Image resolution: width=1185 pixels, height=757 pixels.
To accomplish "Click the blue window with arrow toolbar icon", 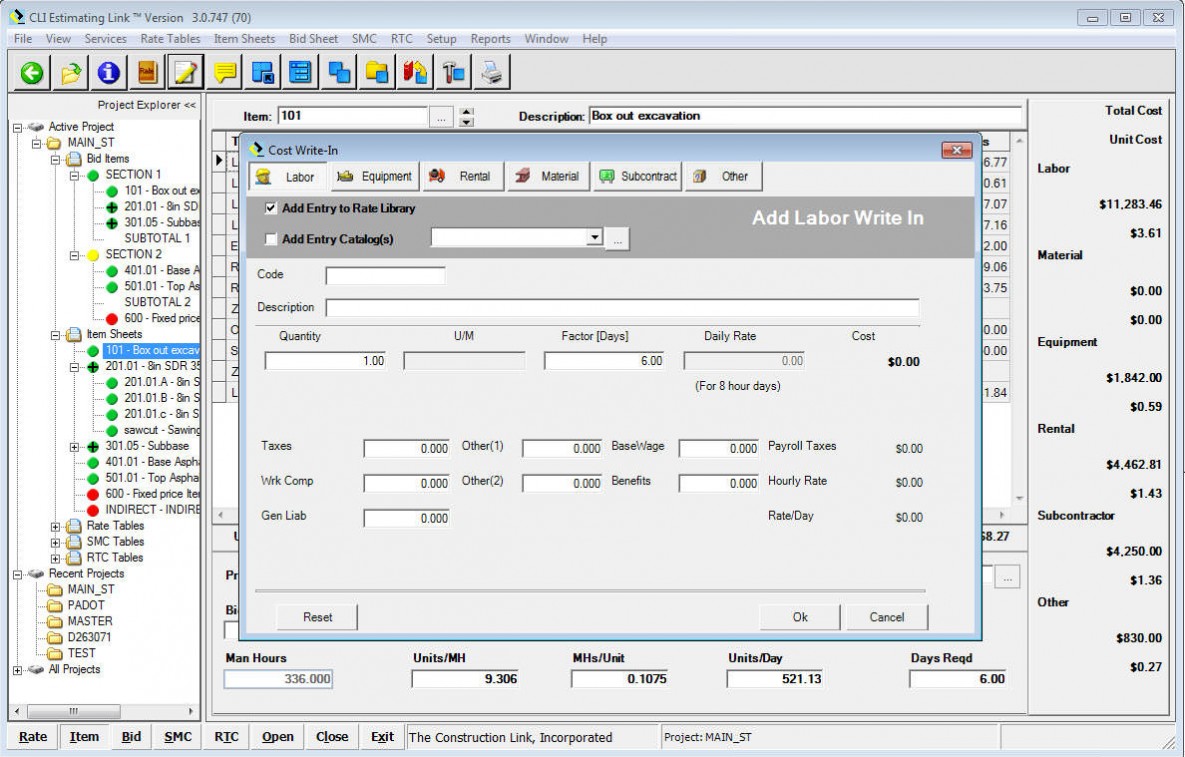I will pyautogui.click(x=263, y=73).
